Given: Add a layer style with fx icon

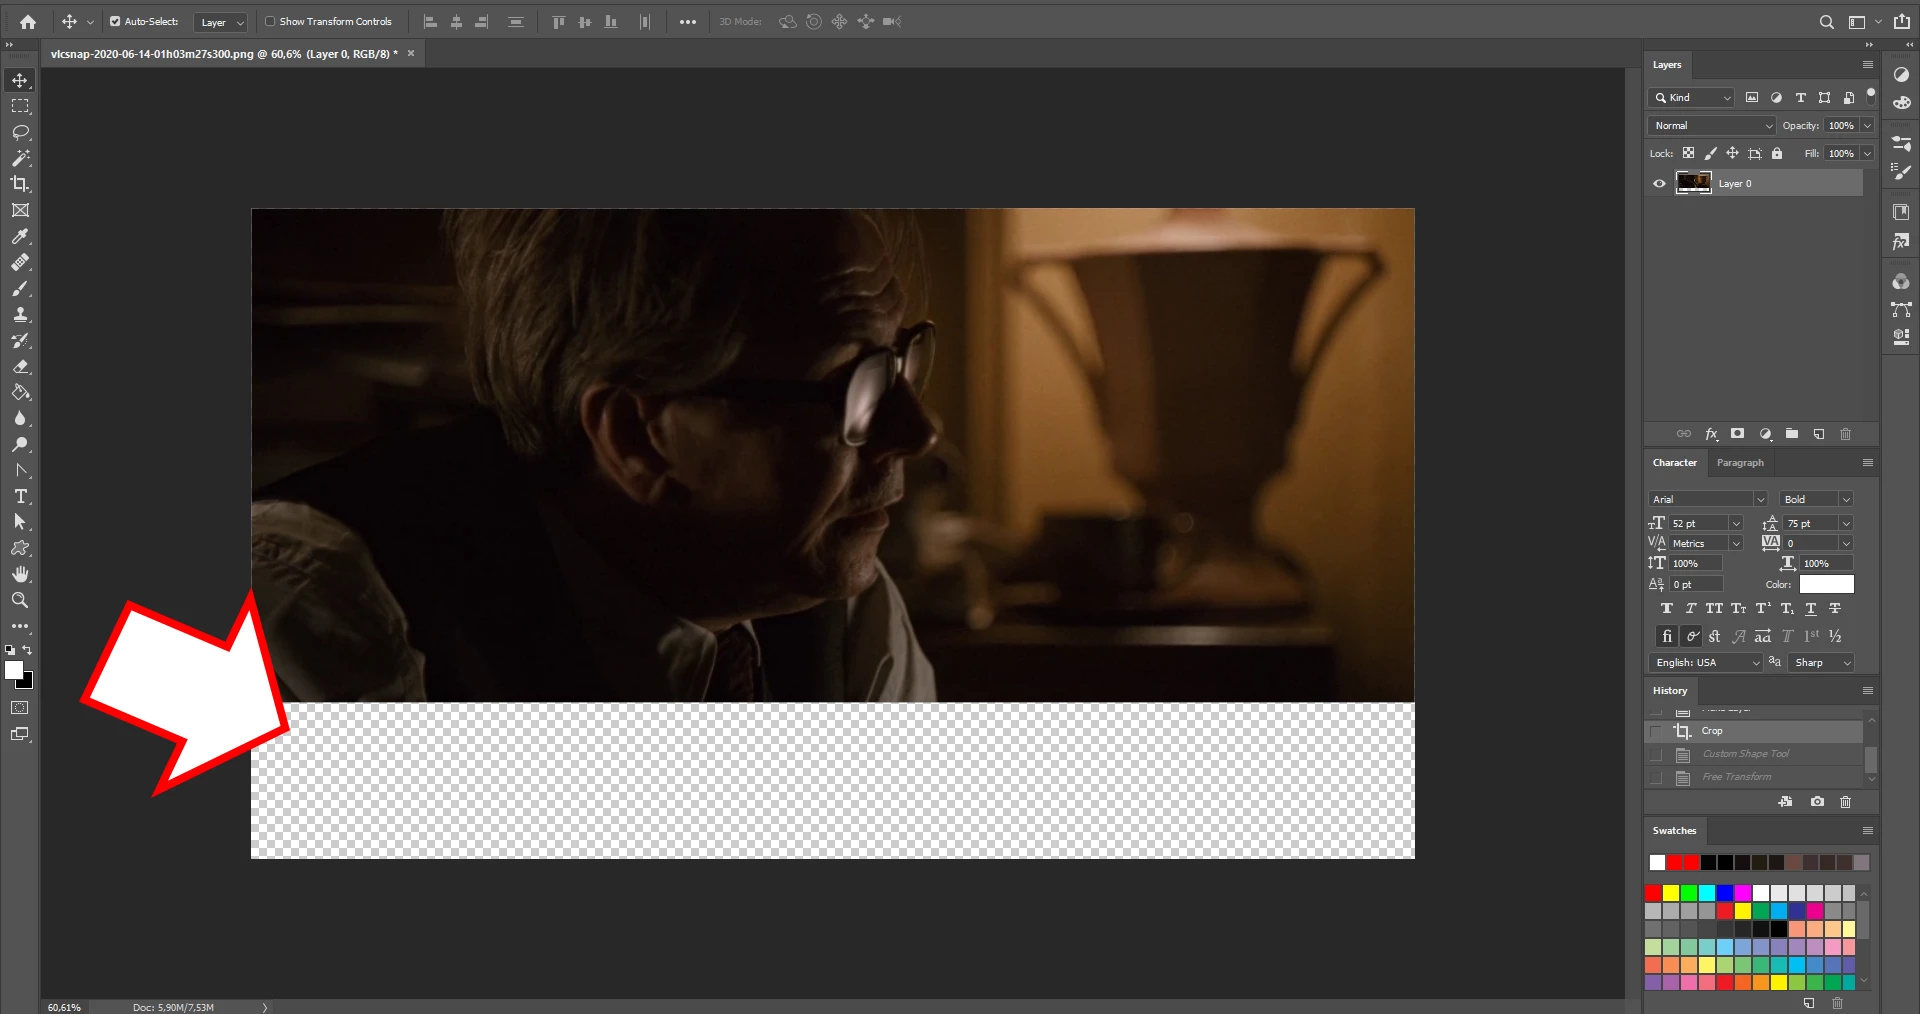Looking at the screenshot, I should 1711,434.
